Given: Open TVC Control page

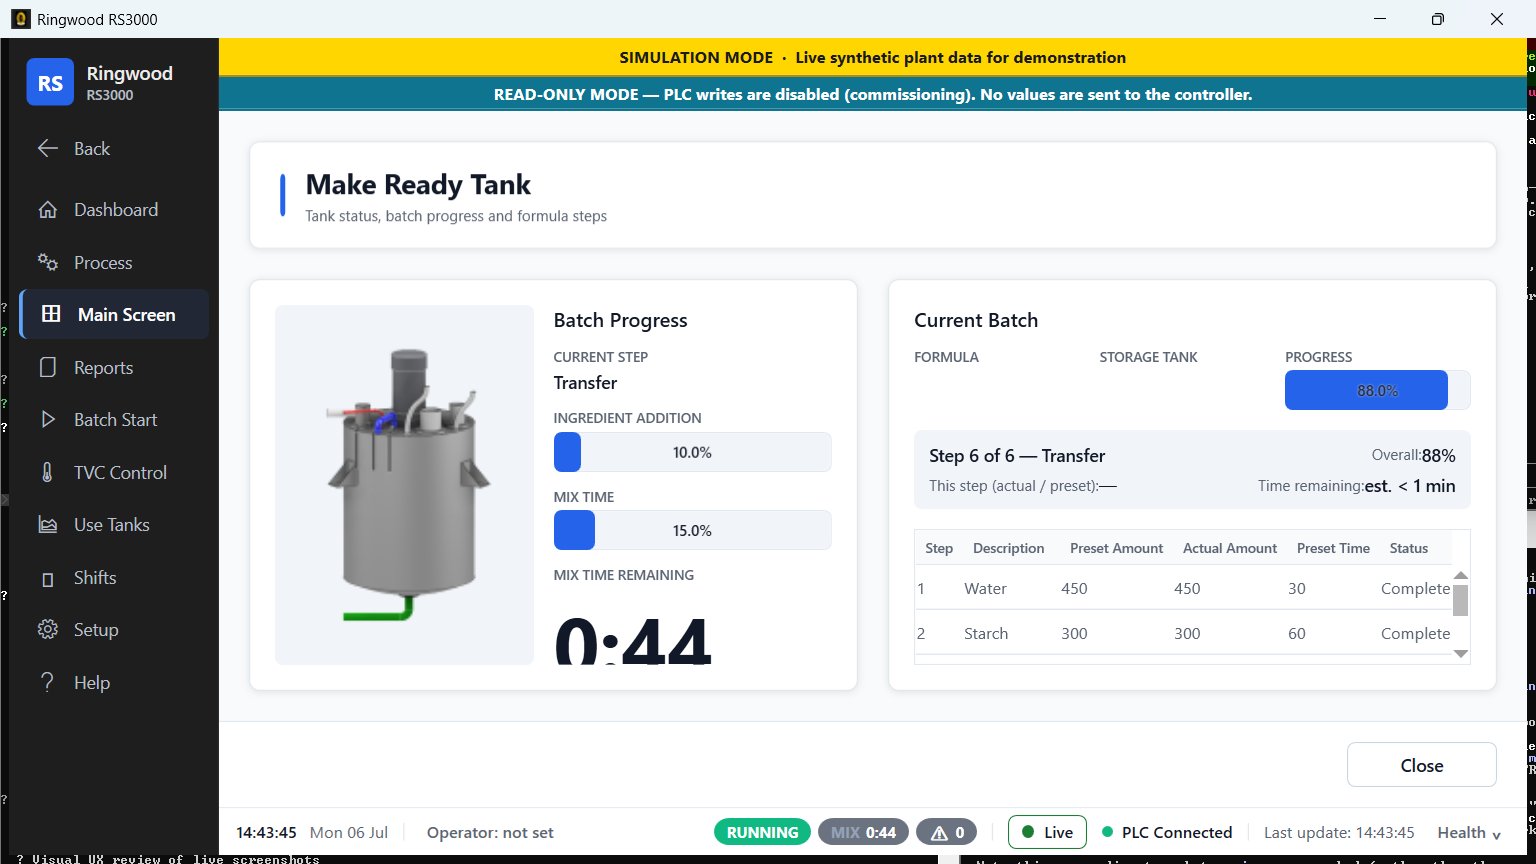Looking at the screenshot, I should (x=114, y=472).
